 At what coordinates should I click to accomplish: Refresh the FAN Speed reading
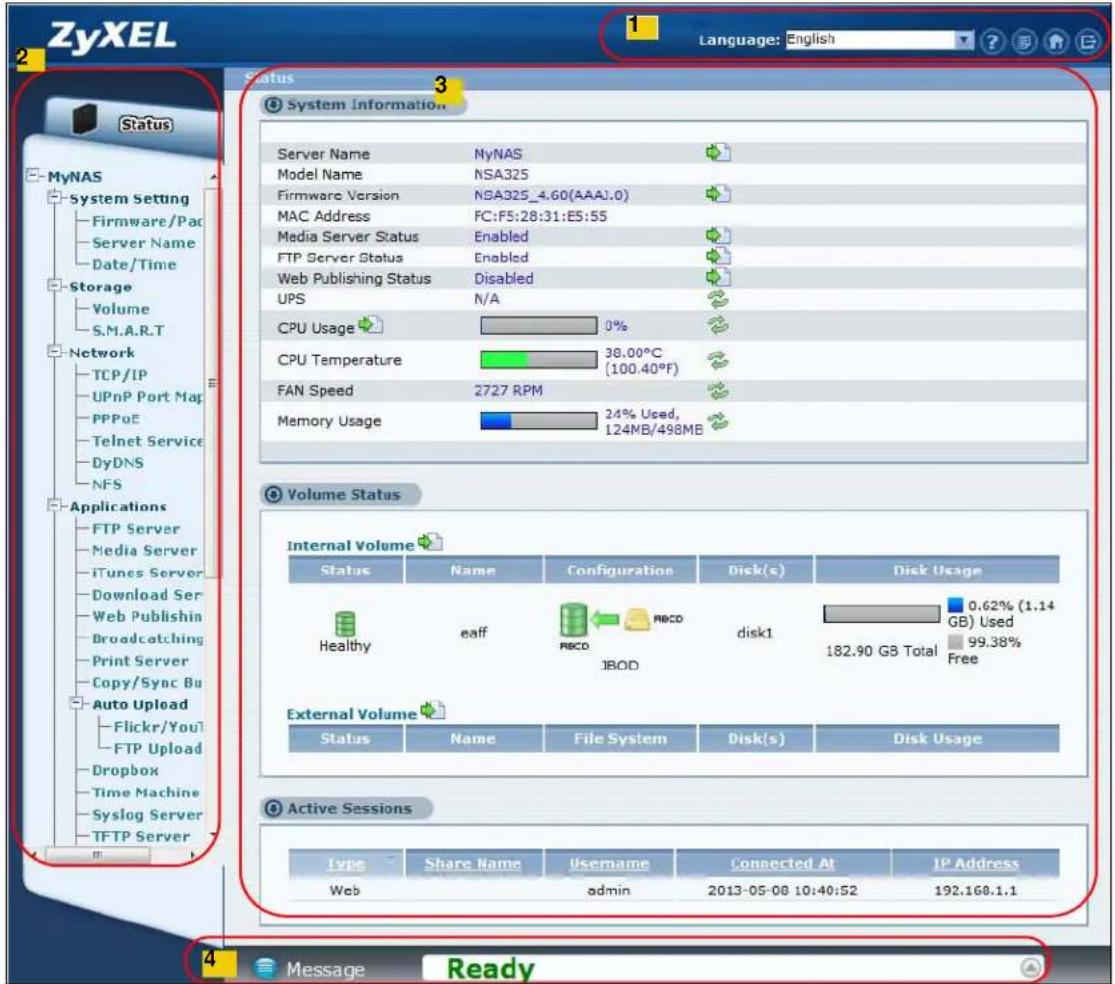pyautogui.click(x=718, y=390)
